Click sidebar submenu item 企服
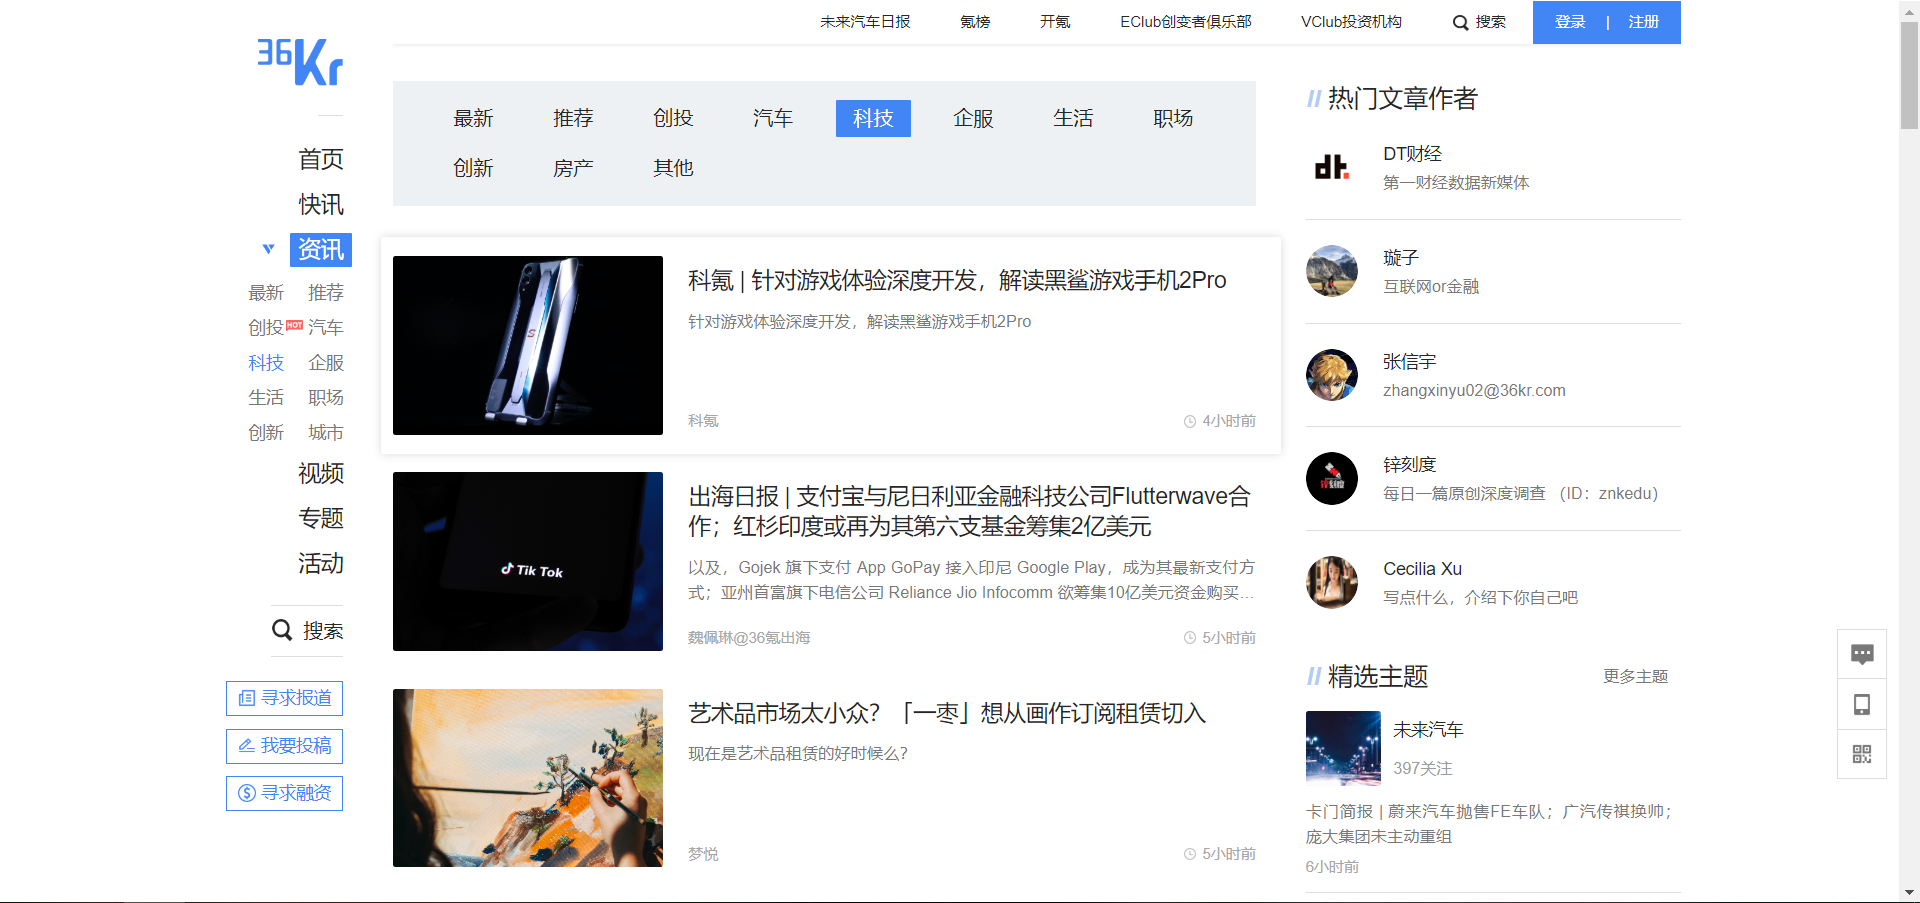1920x903 pixels. coord(326,362)
